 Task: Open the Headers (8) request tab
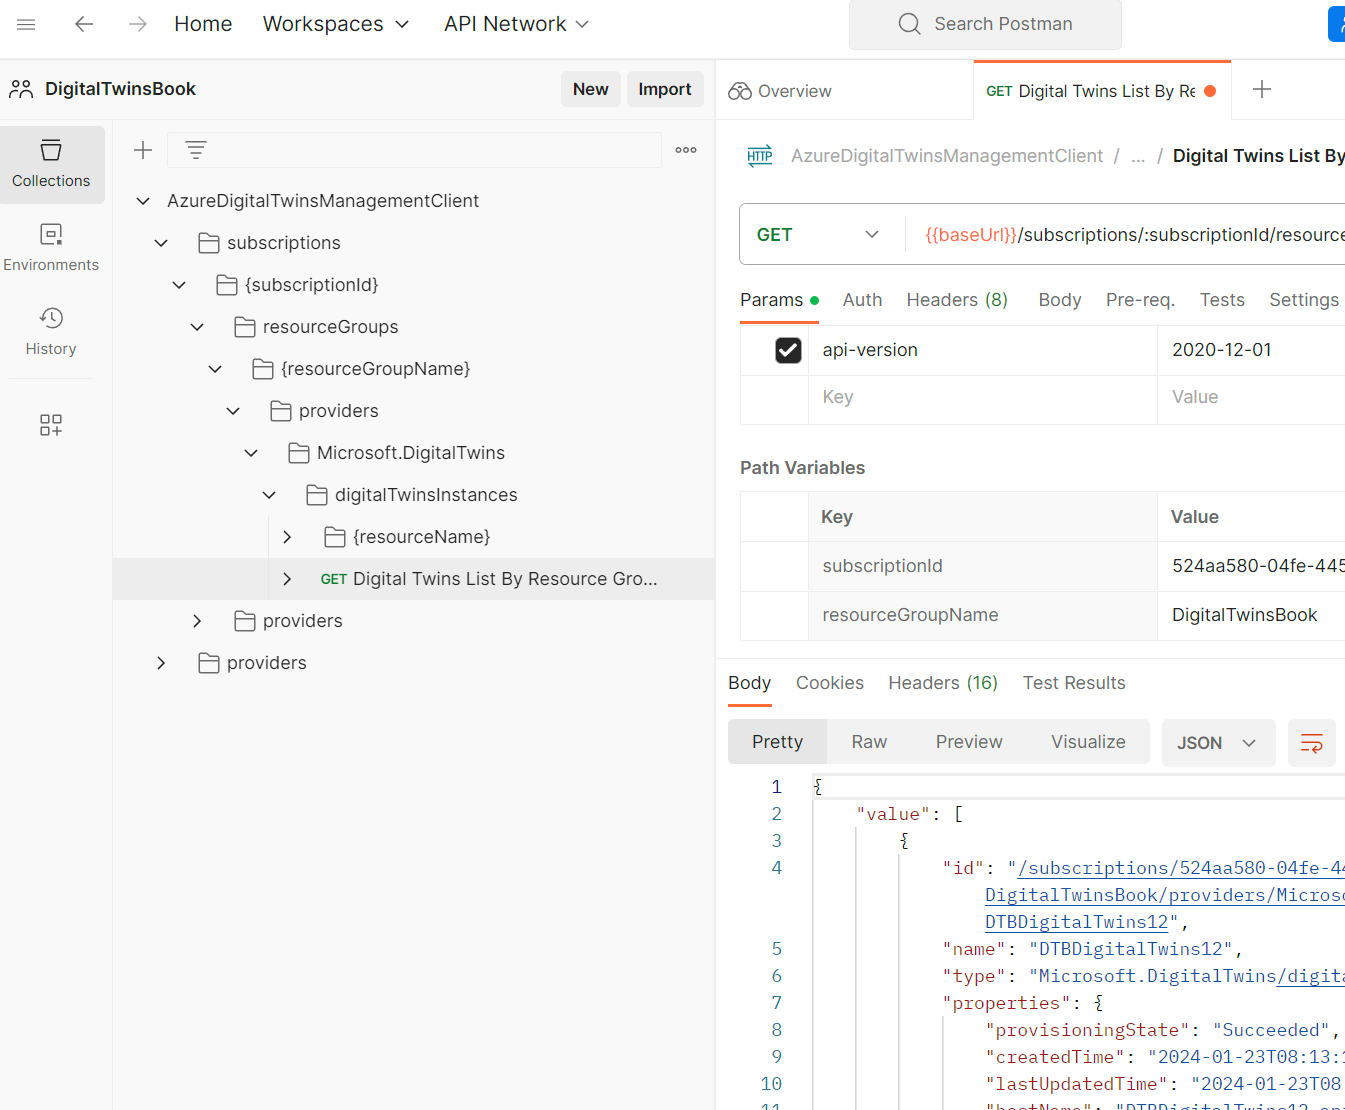pyautogui.click(x=957, y=300)
